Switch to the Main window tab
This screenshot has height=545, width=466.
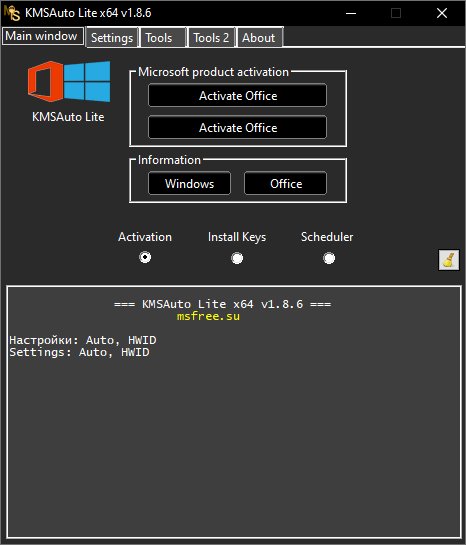pos(43,36)
